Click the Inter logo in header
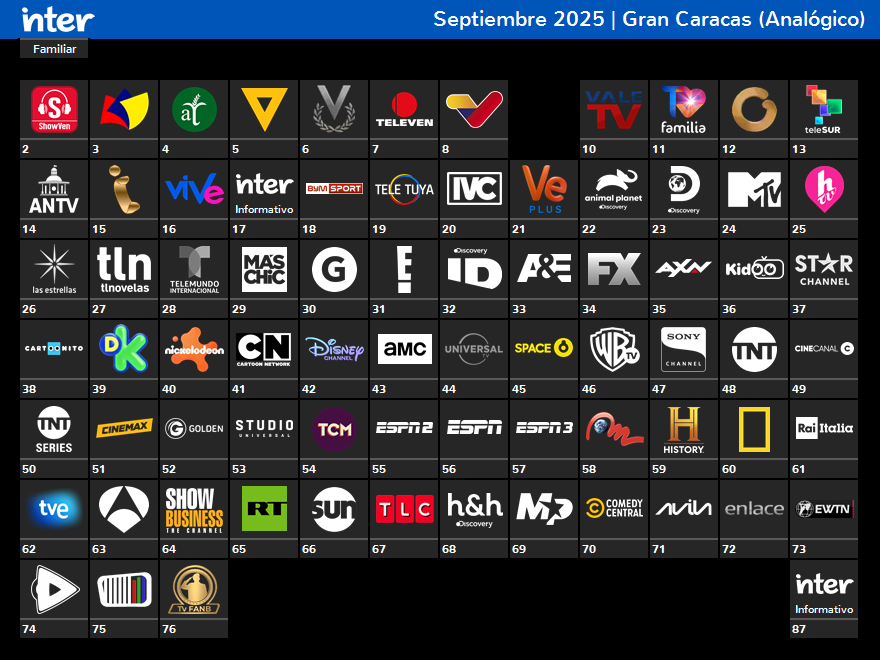Viewport: 880px width, 660px height. [58, 19]
